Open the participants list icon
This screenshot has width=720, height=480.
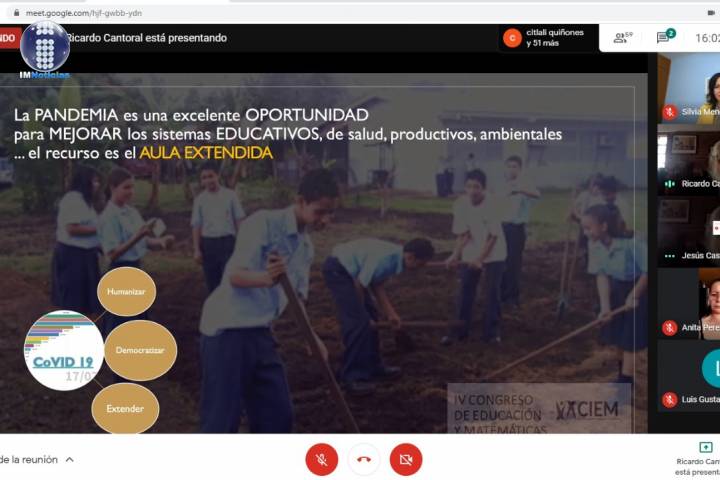click(623, 38)
